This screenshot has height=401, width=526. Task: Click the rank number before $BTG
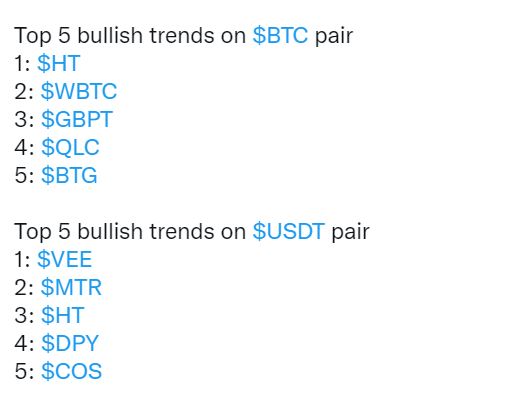pyautogui.click(x=24, y=175)
